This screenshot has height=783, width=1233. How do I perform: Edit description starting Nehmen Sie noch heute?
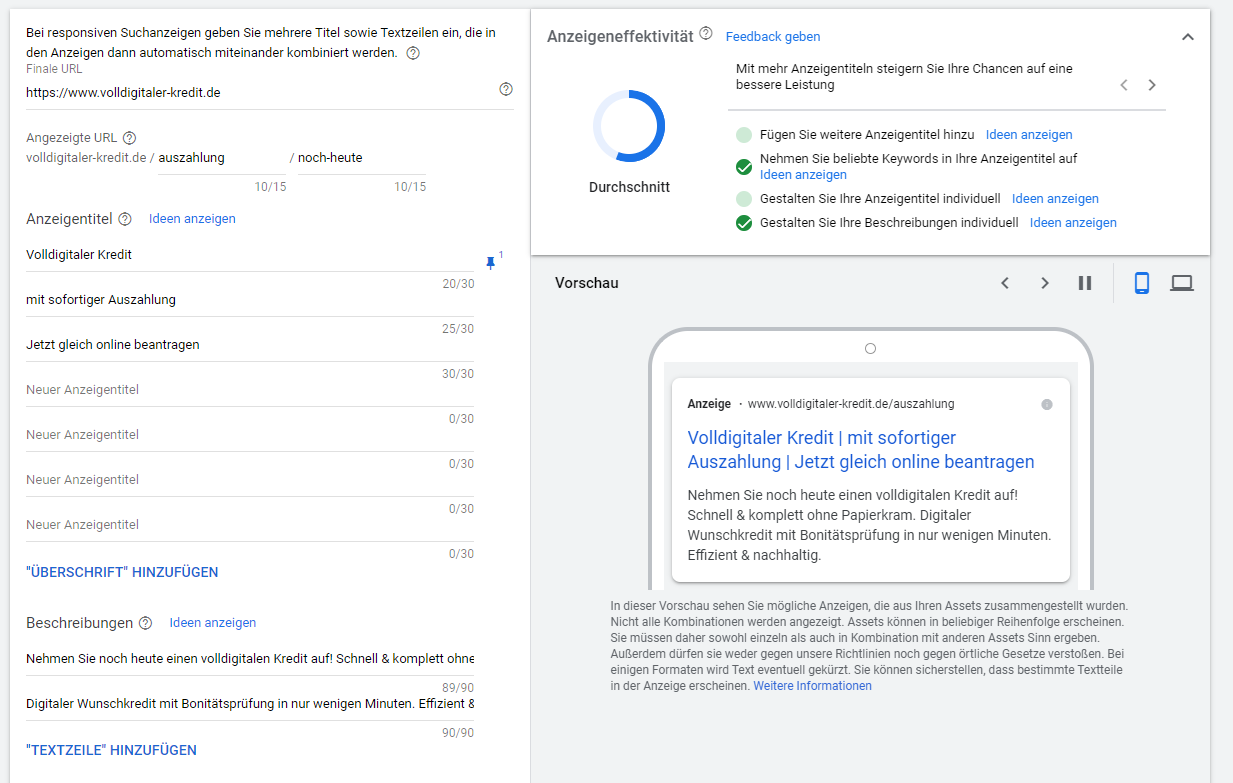[250, 659]
